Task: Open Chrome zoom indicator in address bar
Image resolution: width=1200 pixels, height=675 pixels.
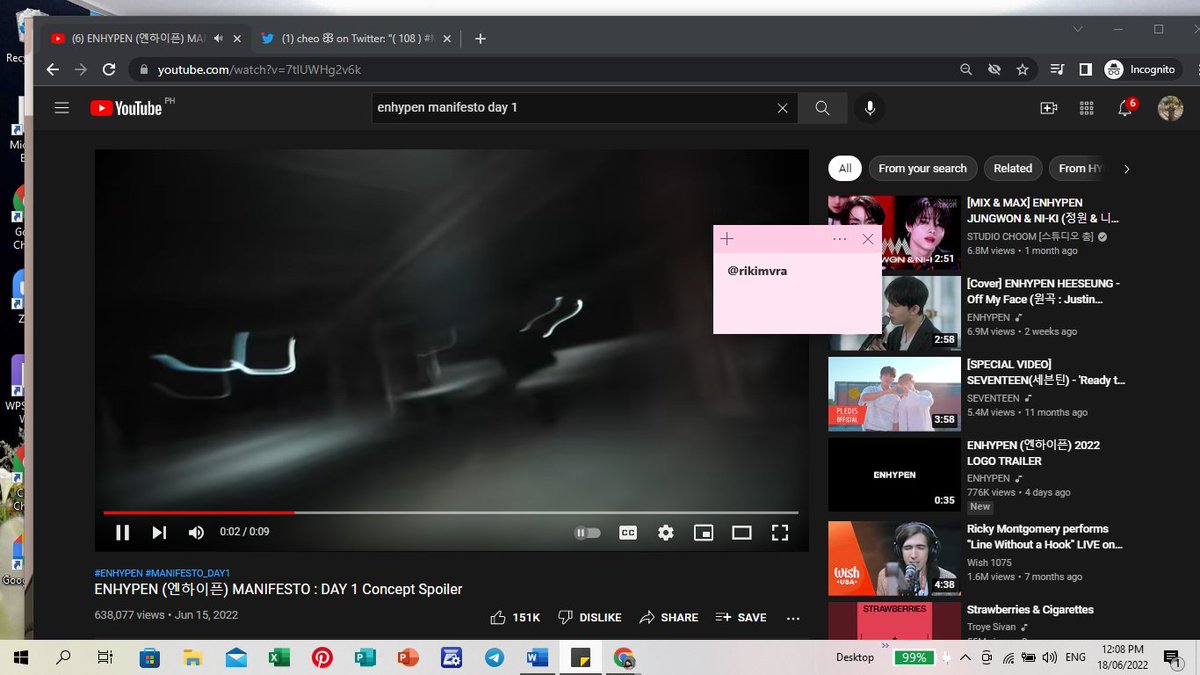Action: [x=965, y=70]
